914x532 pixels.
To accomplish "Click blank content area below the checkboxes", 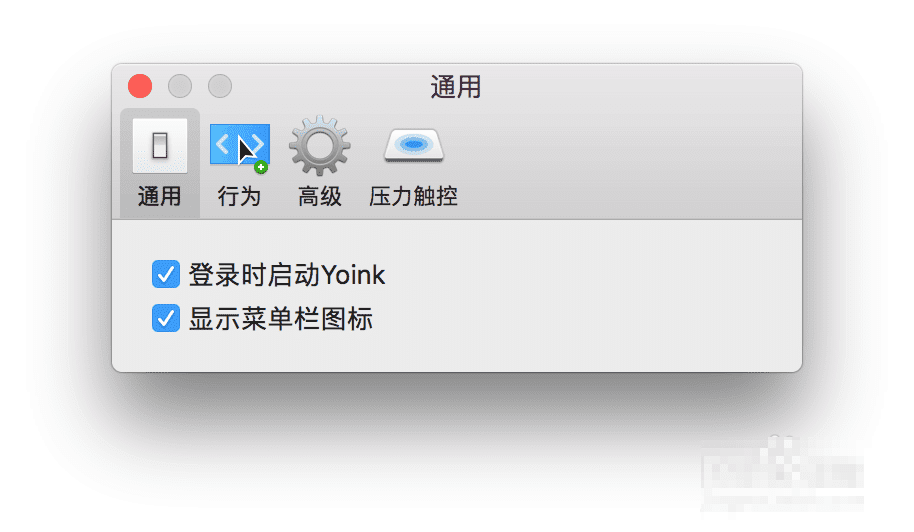I will (x=457, y=352).
